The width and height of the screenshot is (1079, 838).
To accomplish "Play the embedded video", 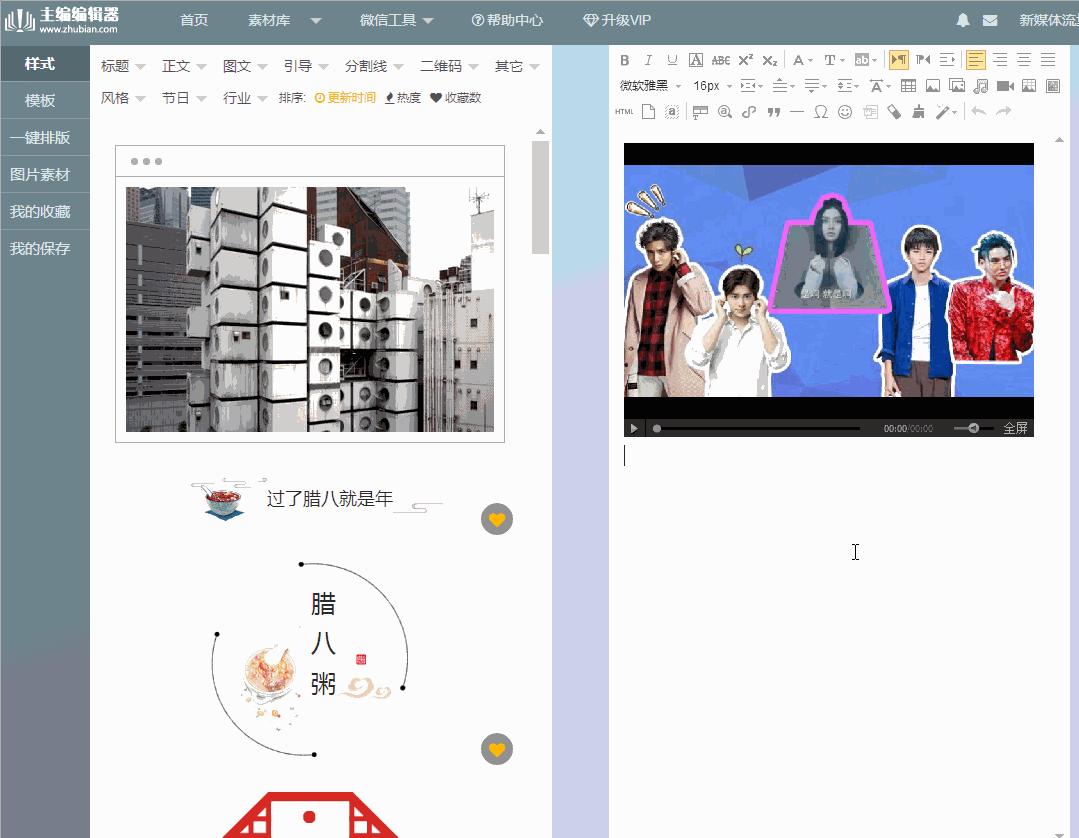I will tap(634, 427).
